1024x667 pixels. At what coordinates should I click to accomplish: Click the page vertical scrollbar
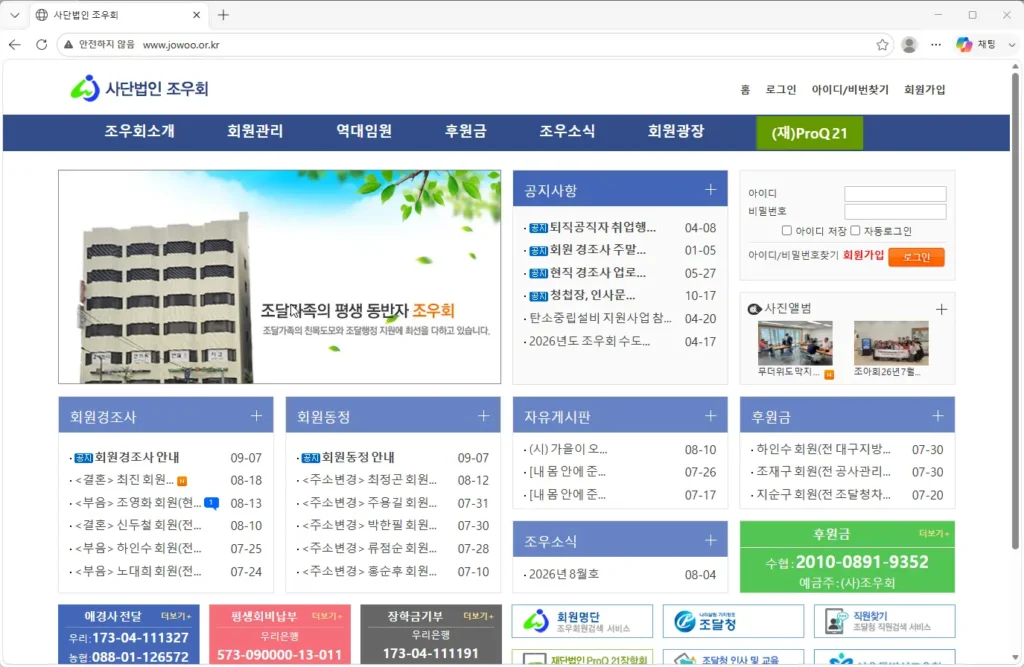click(x=1015, y=310)
